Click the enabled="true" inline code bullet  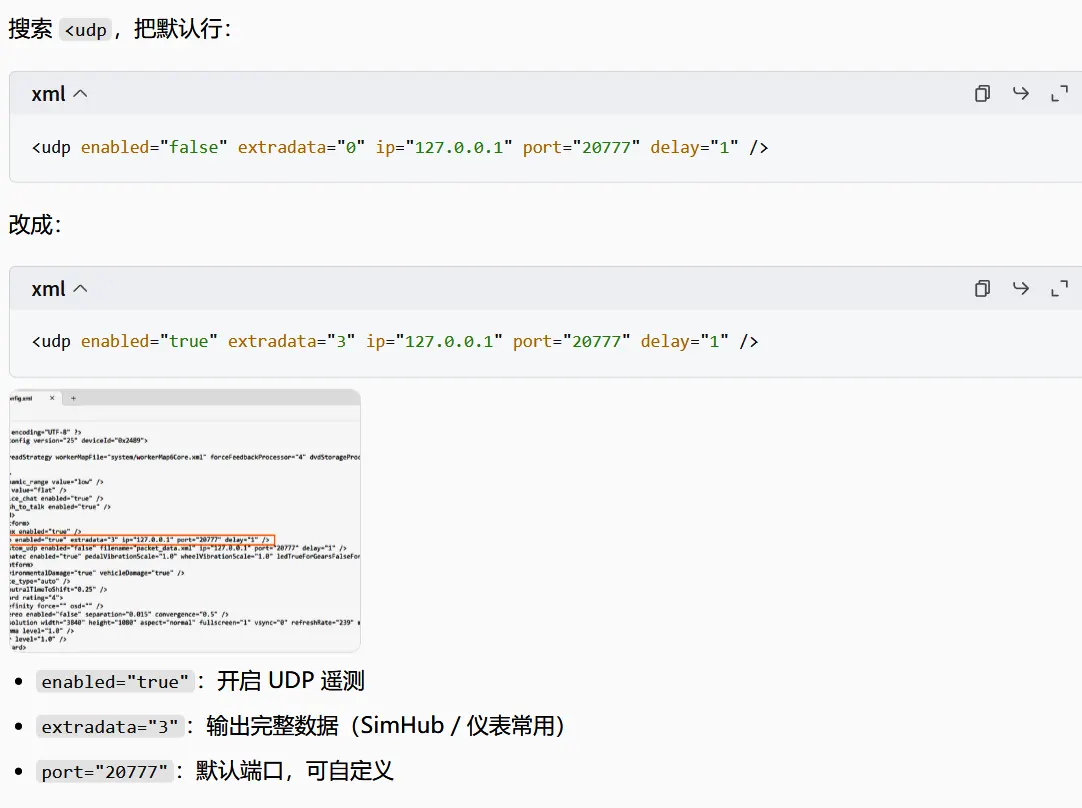click(115, 682)
